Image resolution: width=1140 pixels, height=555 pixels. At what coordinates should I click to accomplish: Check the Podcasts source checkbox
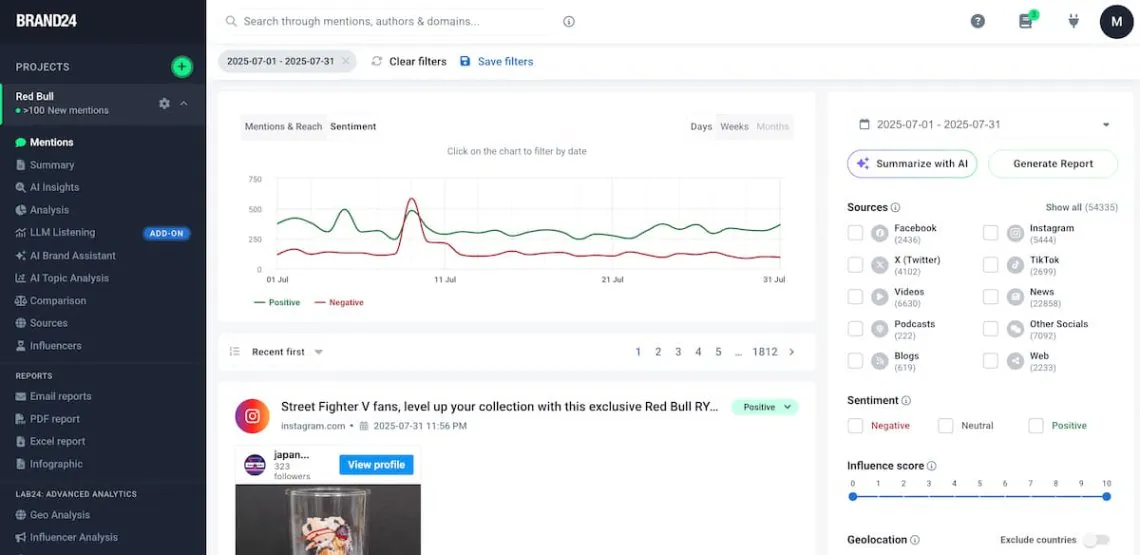pos(856,329)
